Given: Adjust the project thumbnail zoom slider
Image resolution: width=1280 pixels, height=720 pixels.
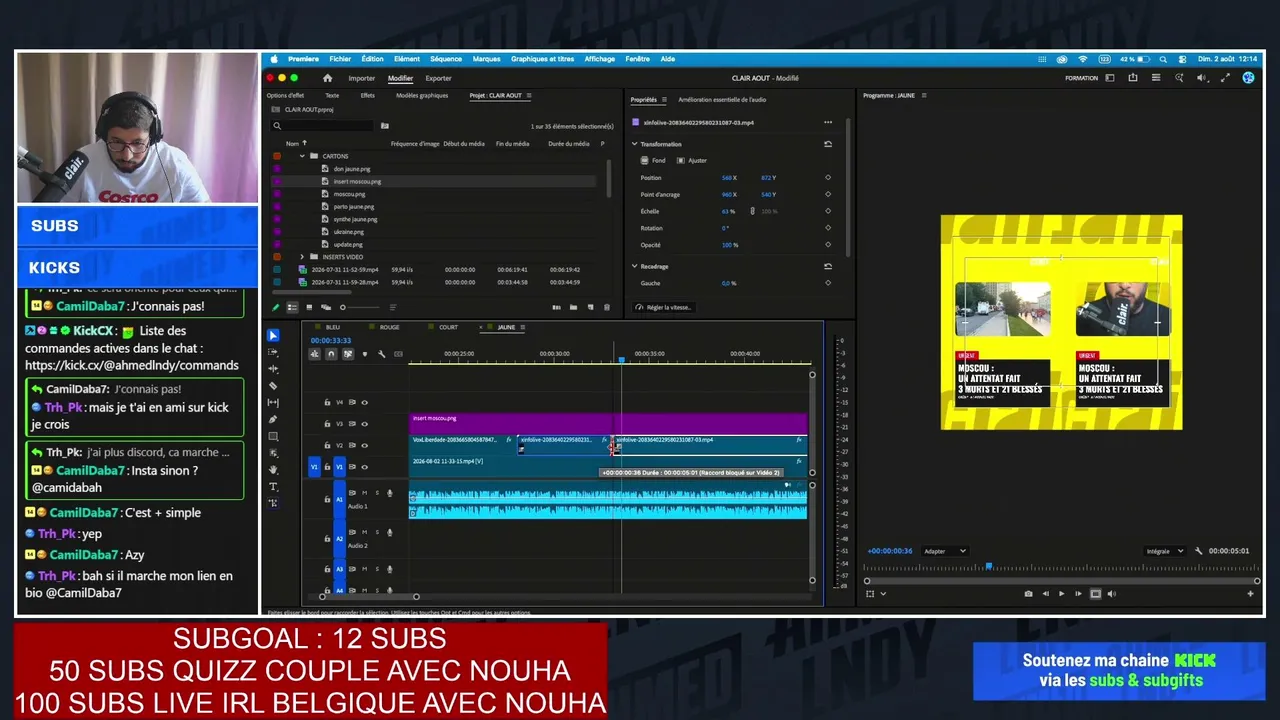Looking at the screenshot, I should point(360,307).
